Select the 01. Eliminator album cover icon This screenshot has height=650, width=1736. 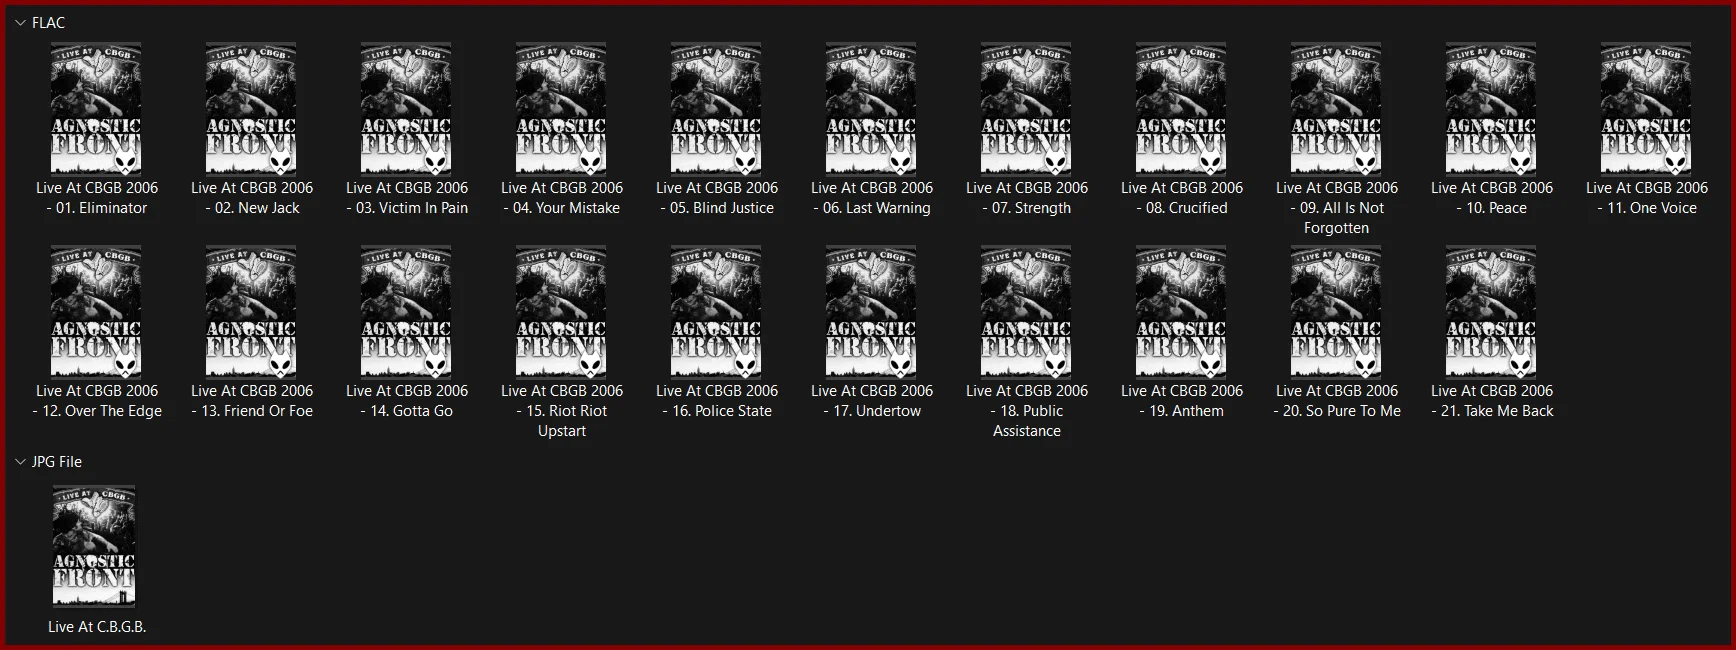click(x=96, y=109)
